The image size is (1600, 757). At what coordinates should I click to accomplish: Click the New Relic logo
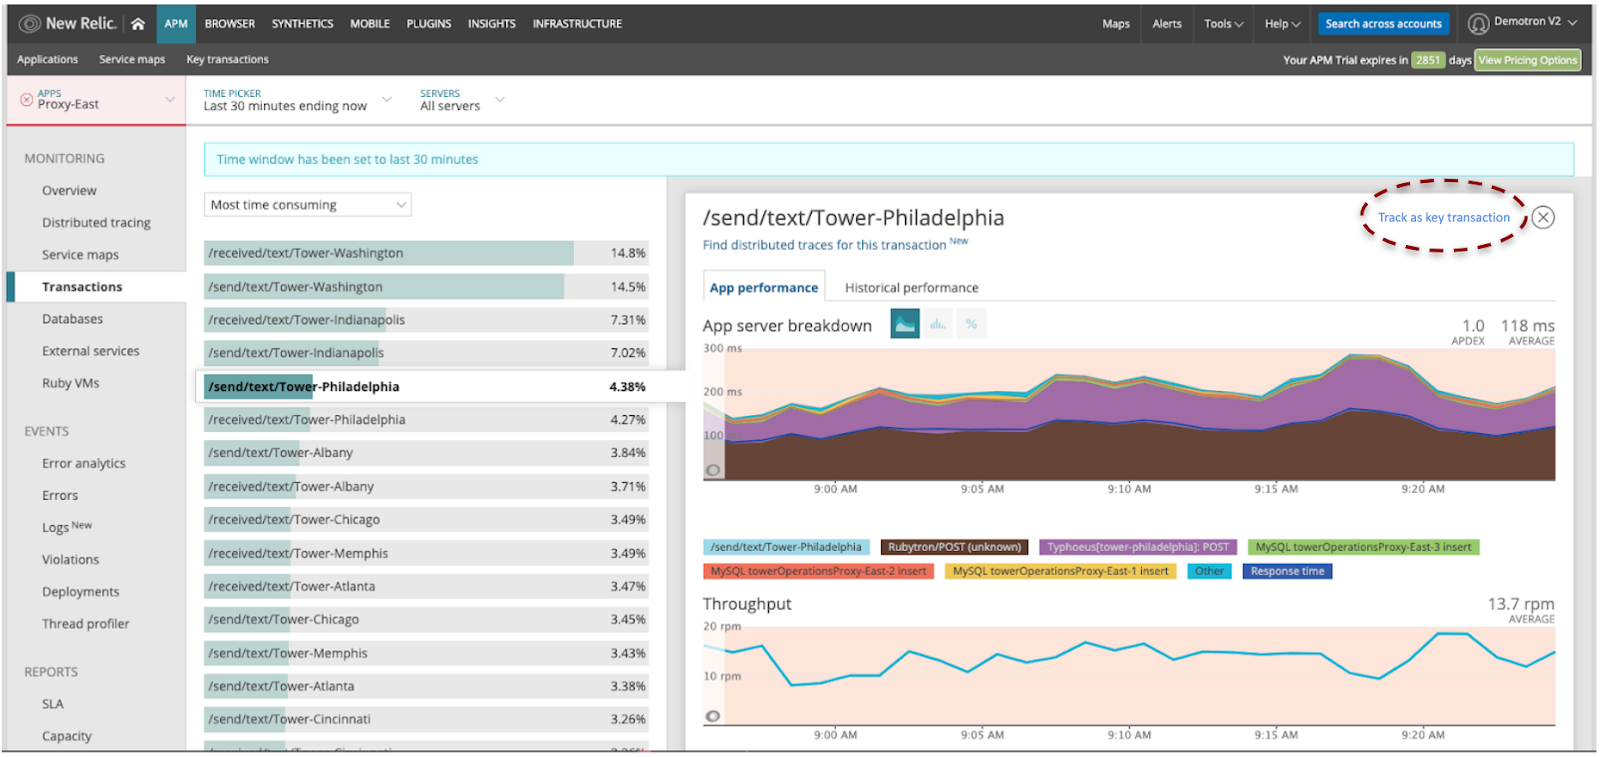click(x=69, y=23)
